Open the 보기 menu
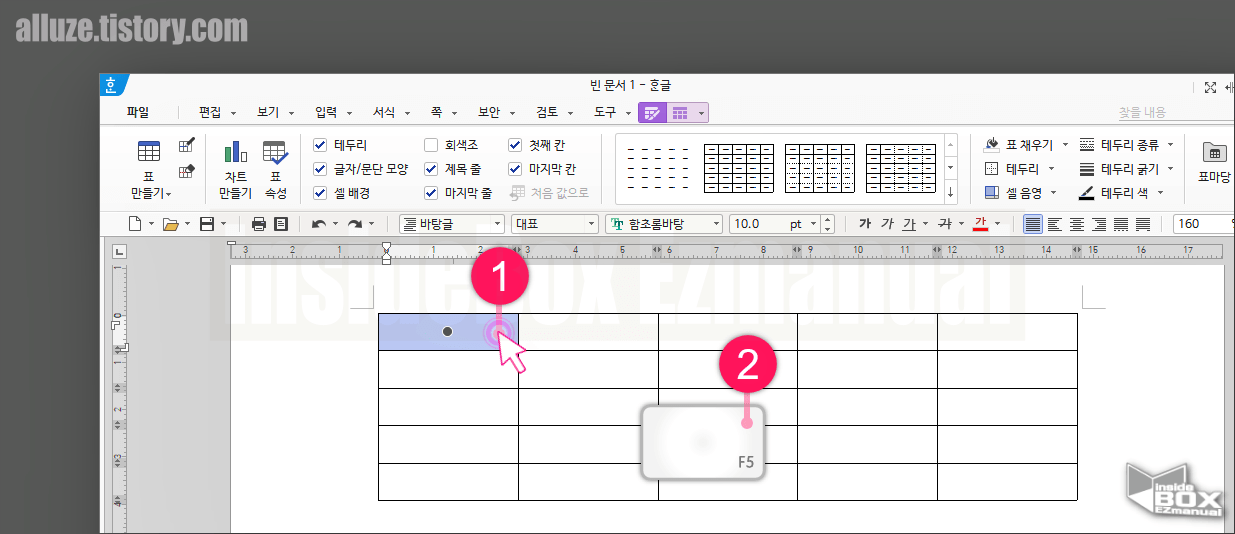 point(274,113)
